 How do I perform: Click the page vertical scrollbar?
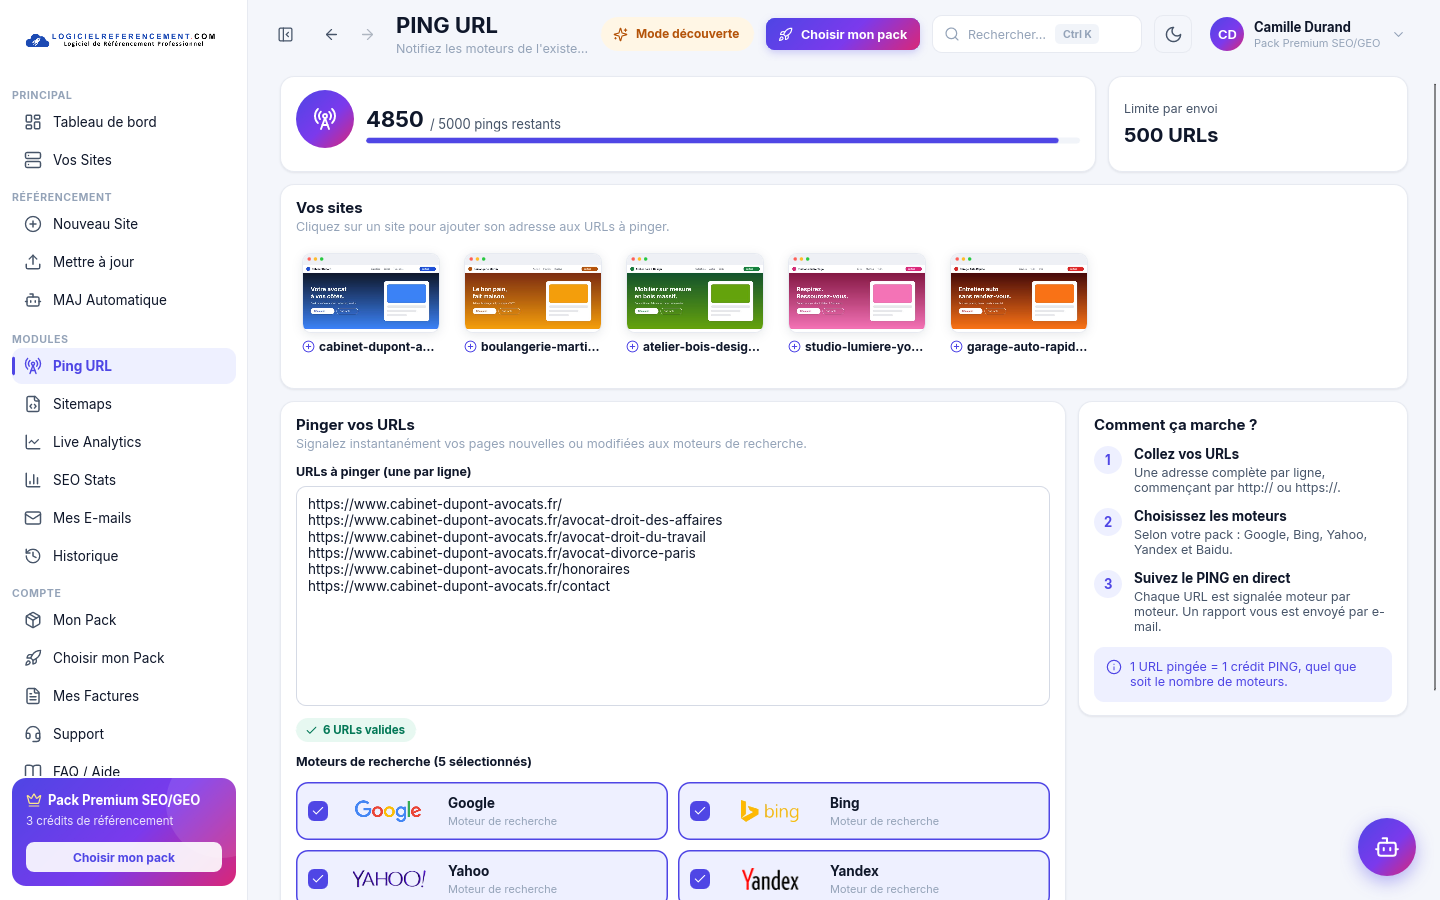(1435, 386)
